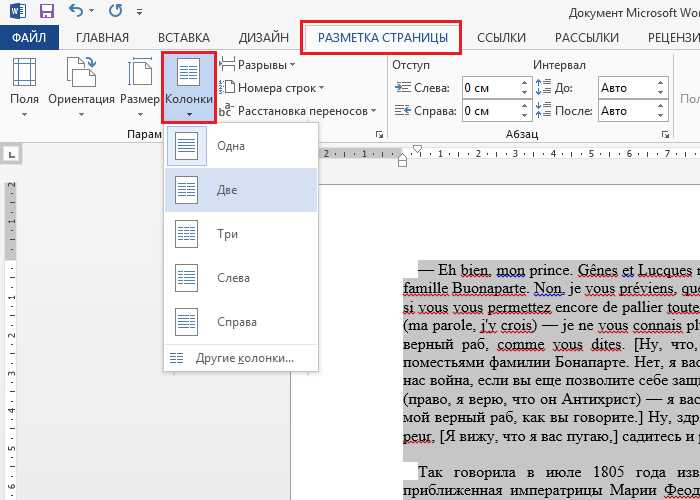Open the Размер page size menu

pyautogui.click(x=139, y=88)
